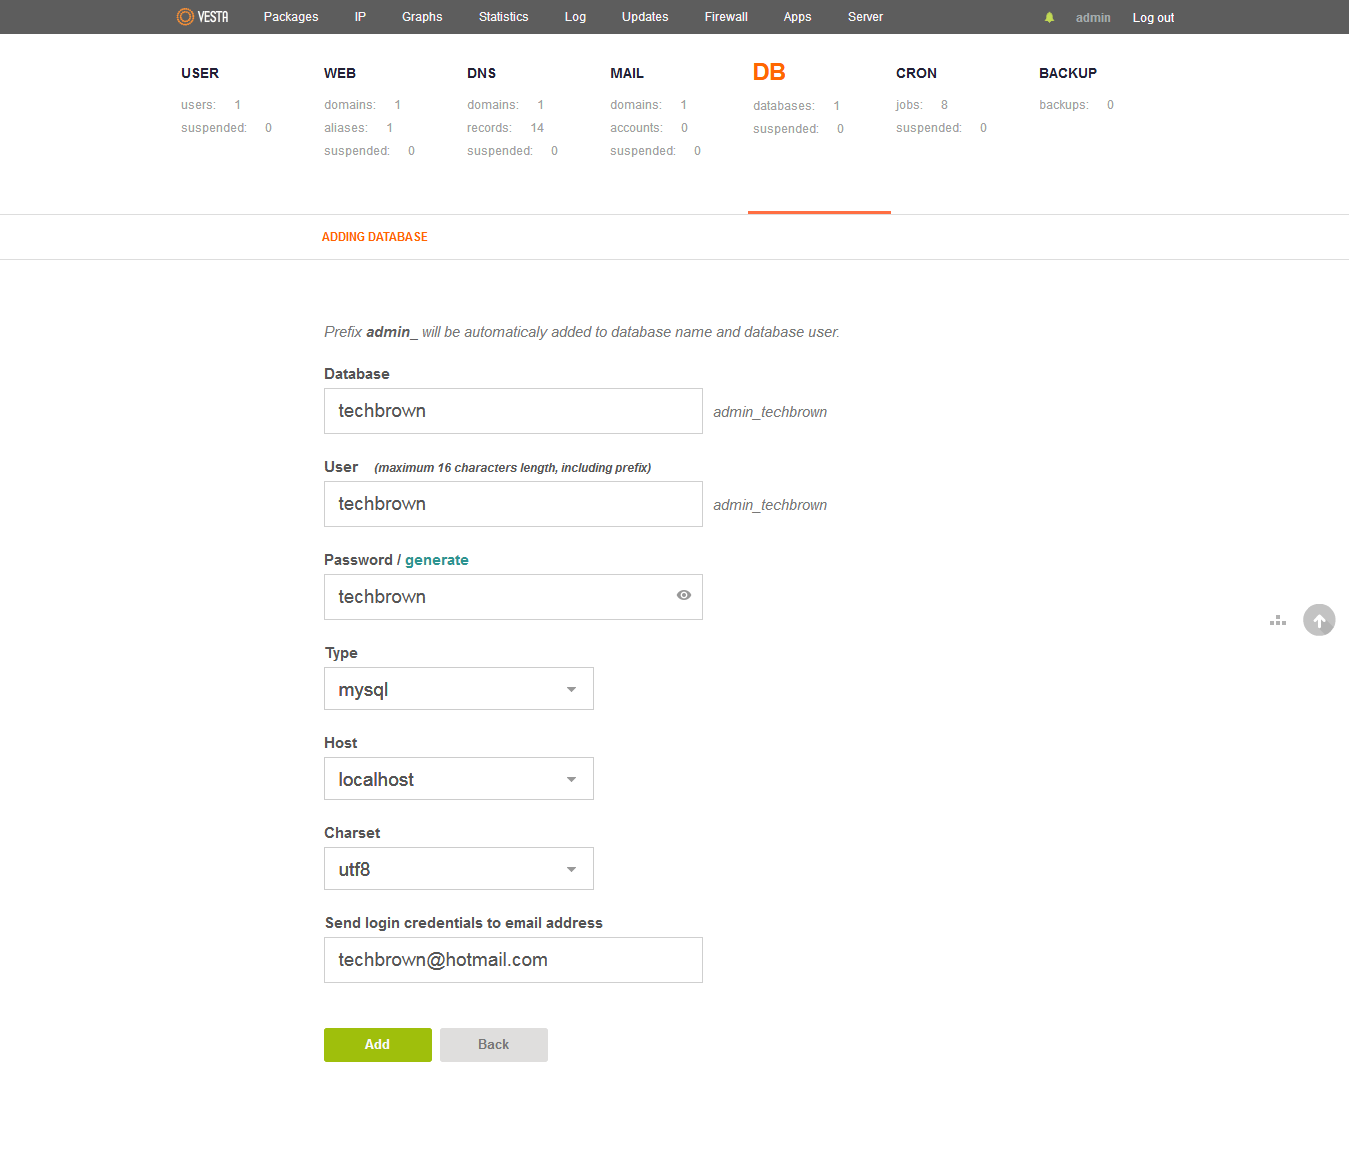1349x1158 pixels.
Task: Click the shortcuts dots icon
Action: click(1278, 621)
